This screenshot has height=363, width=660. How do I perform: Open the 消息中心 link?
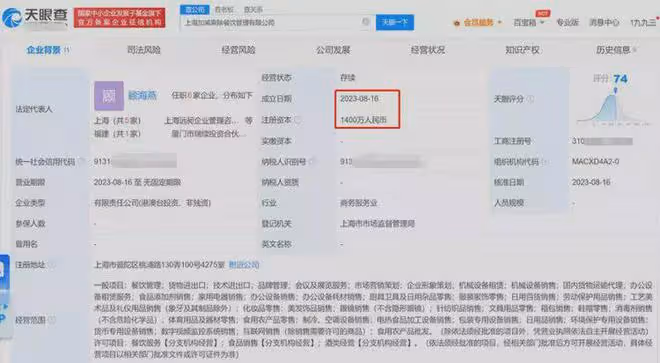point(604,22)
